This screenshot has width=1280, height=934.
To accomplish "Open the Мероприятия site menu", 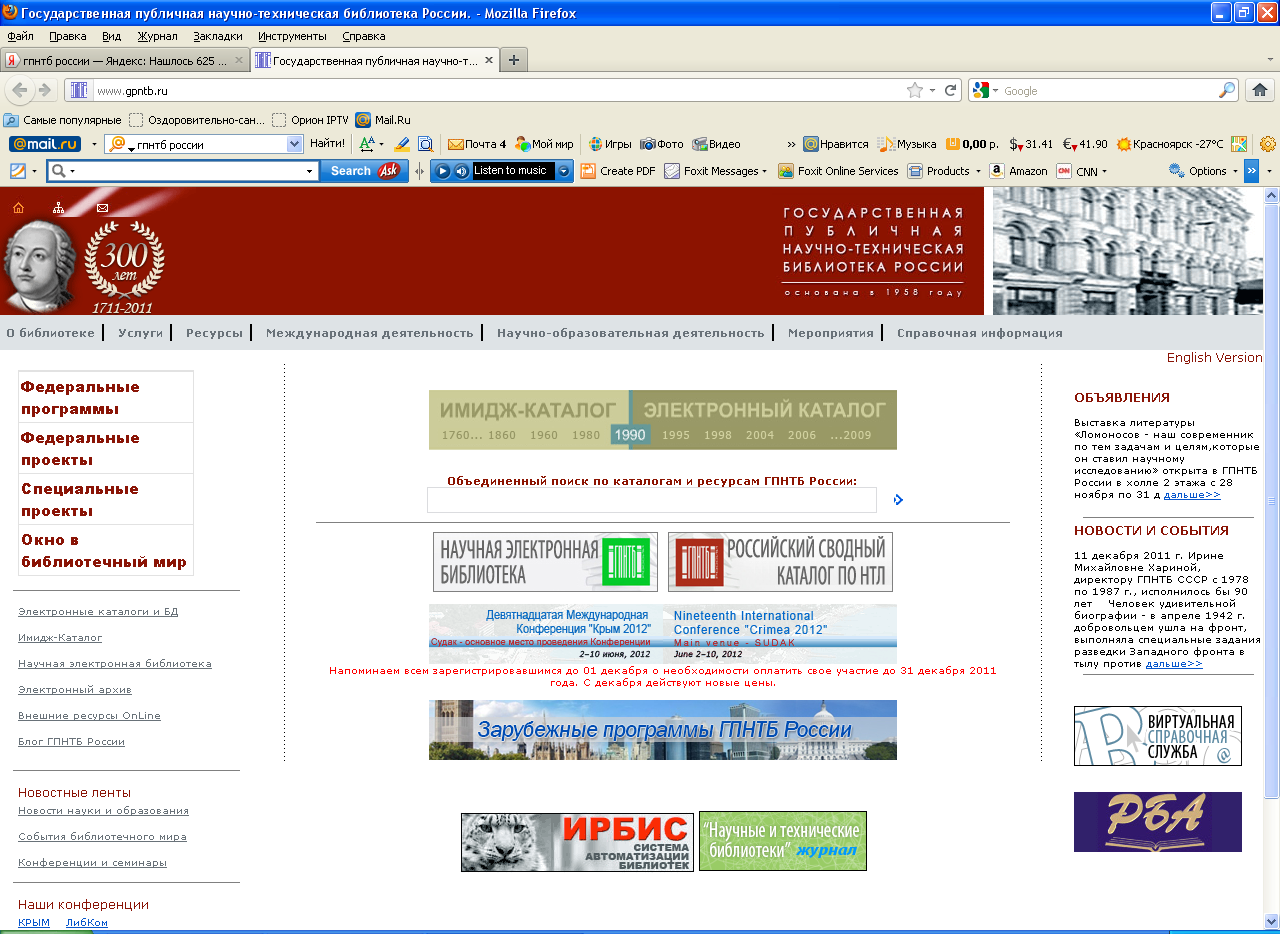I will [831, 333].
